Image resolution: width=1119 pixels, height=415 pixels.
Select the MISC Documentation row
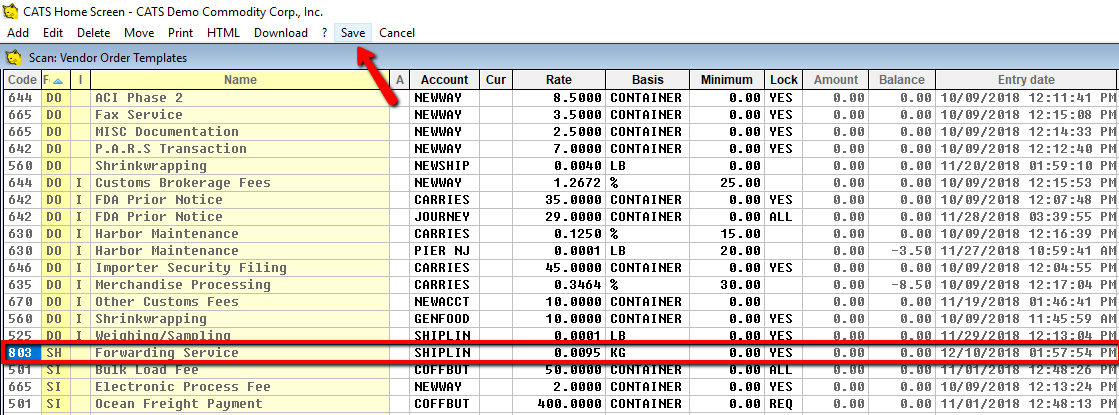560,132
